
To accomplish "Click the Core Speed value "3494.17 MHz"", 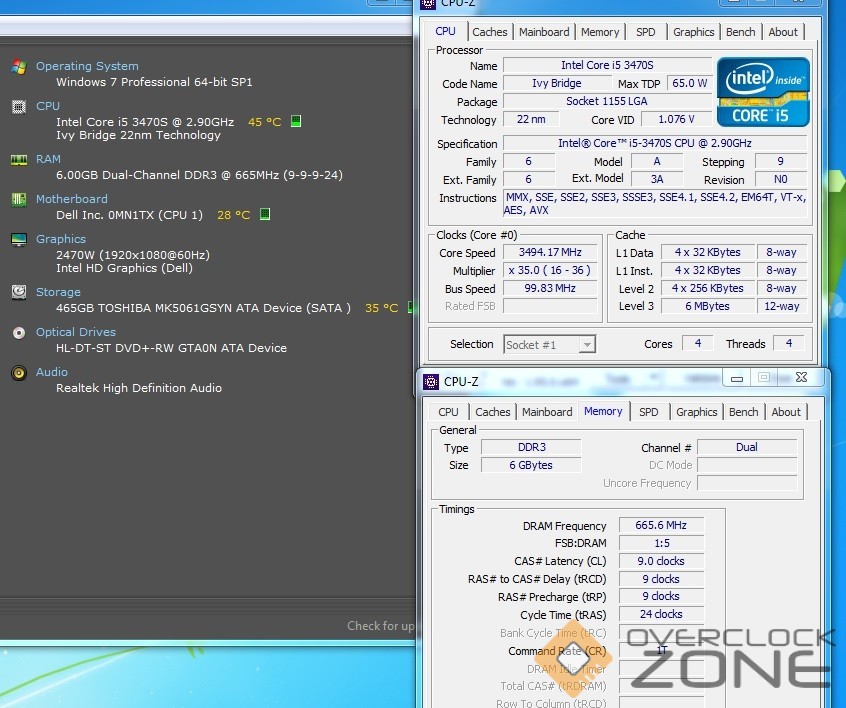I will point(550,253).
